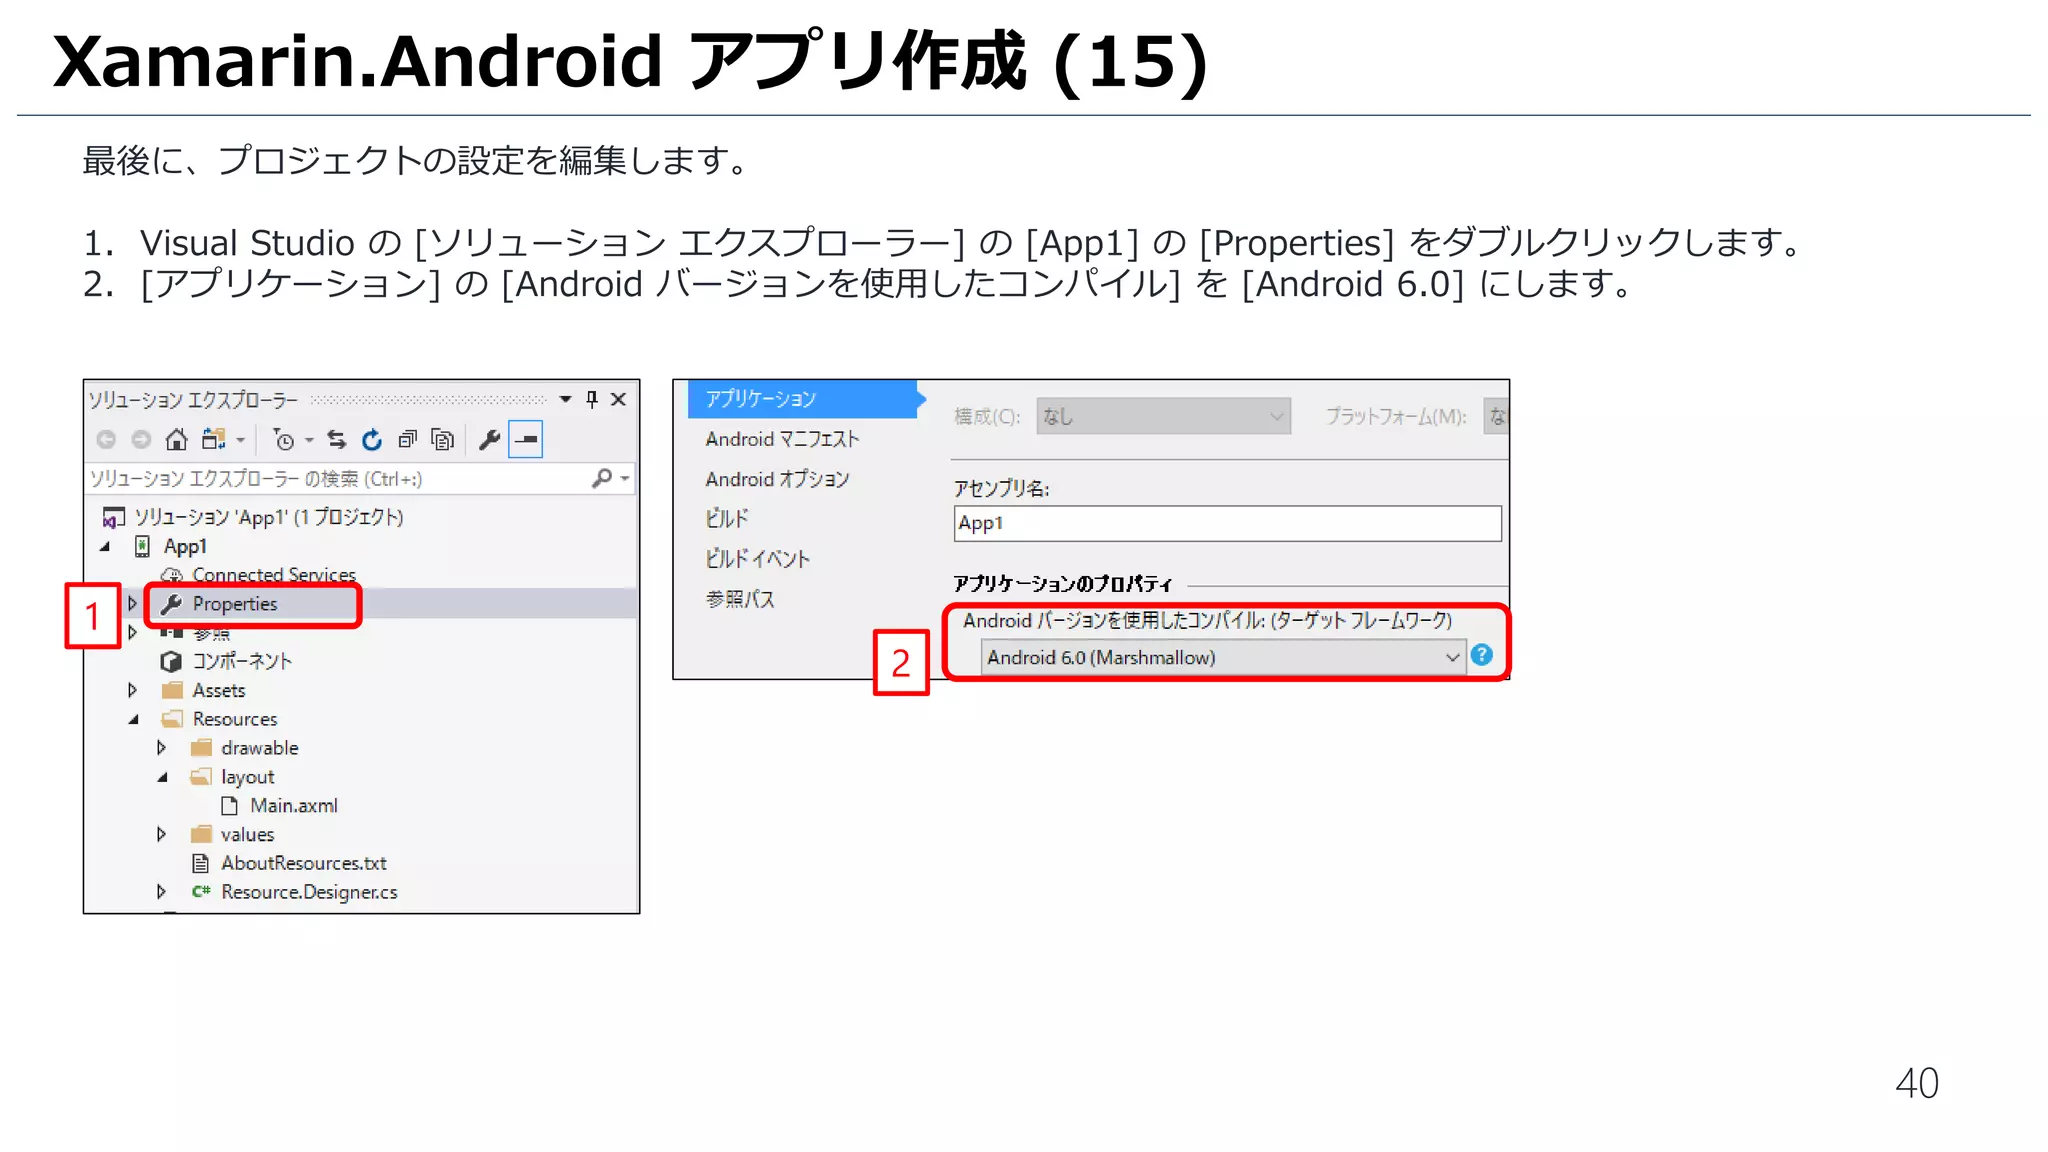Expand the Resource.Designer.cs arrow
Image resolution: width=2048 pixels, height=1152 pixels.
tap(161, 892)
